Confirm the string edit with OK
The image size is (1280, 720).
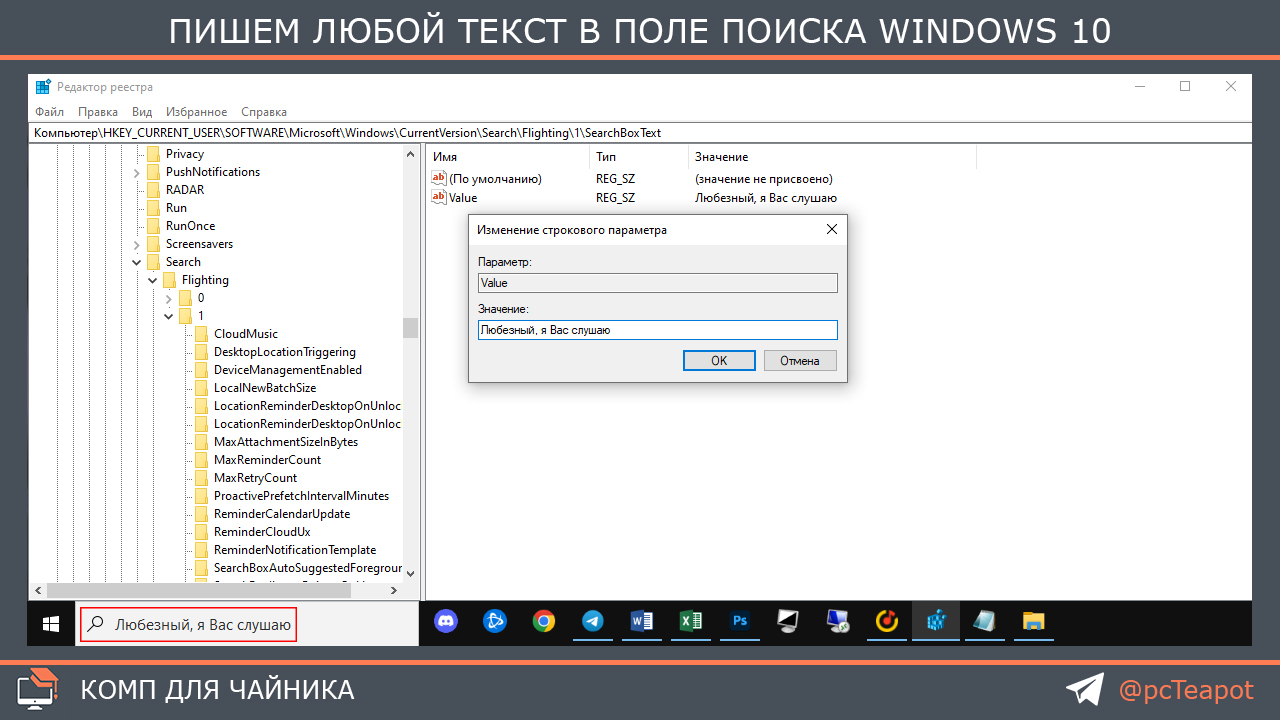tap(719, 361)
